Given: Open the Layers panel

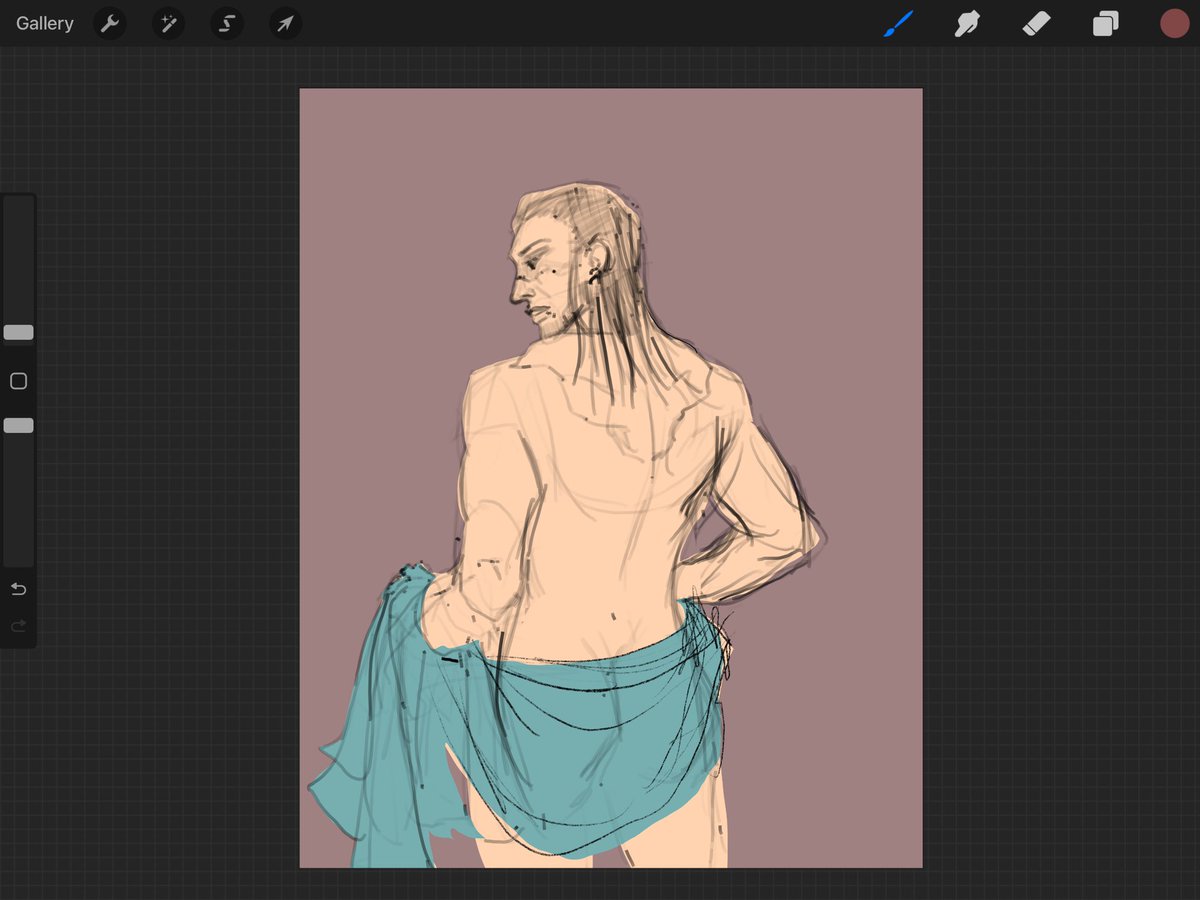Looking at the screenshot, I should pos(1105,23).
